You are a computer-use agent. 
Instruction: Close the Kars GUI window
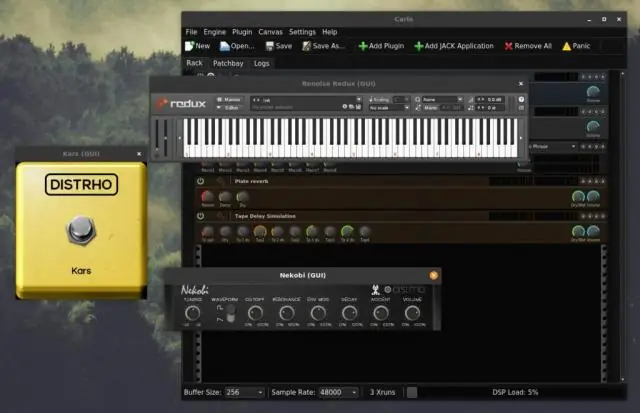(139, 154)
